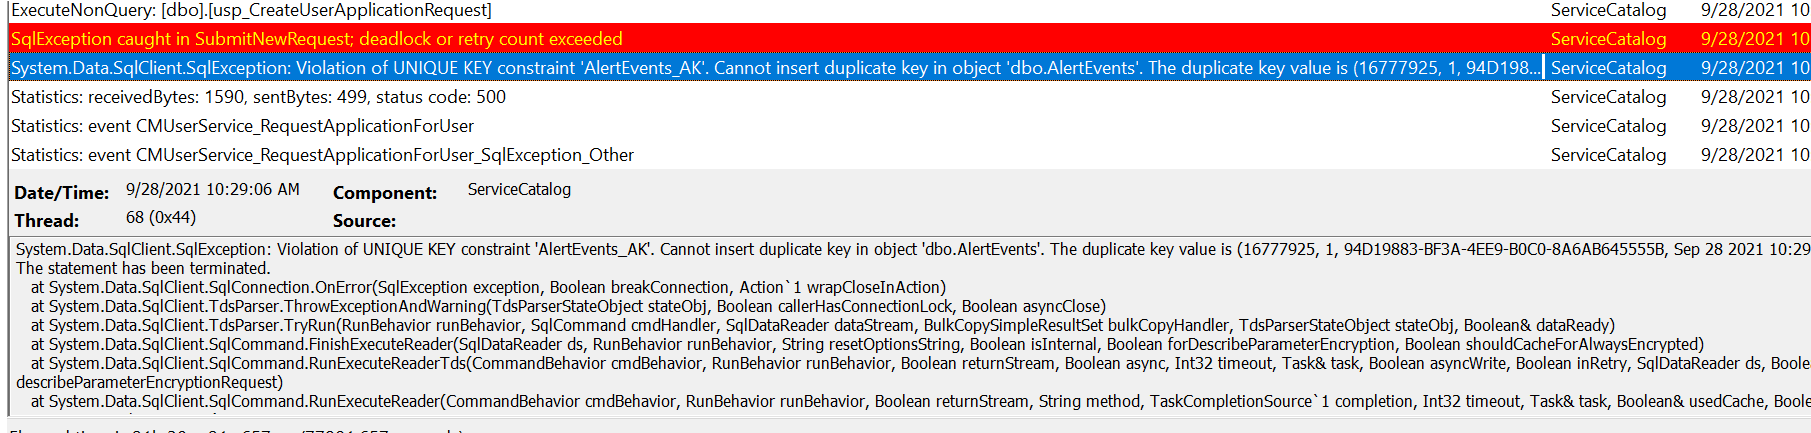The height and width of the screenshot is (433, 1811).
Task: Click the Component field showing ServiceCatalog
Action: click(x=519, y=189)
